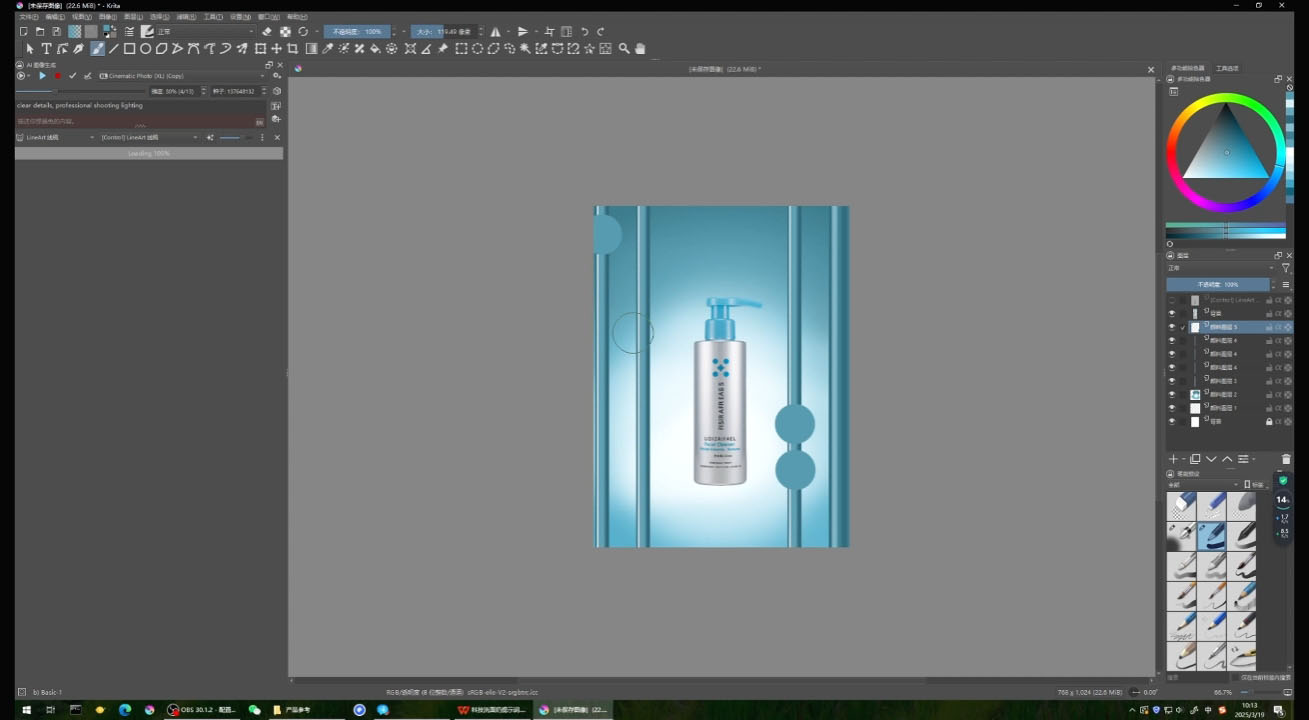
Task: Toggle visibility of 颜料图层 2 layer
Action: (1172, 394)
